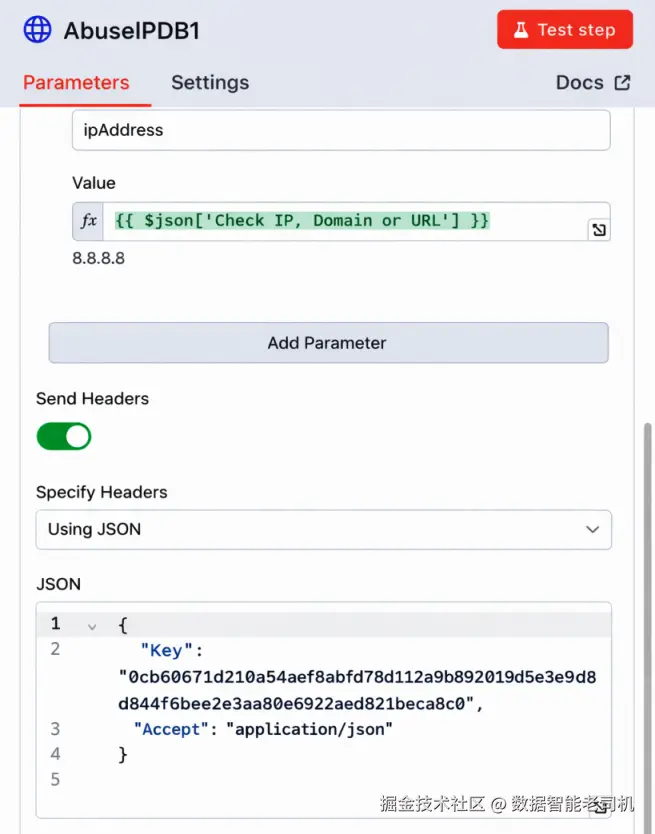655x834 pixels.
Task: Click the AbuseIPDB1 node title
Action: tap(132, 30)
